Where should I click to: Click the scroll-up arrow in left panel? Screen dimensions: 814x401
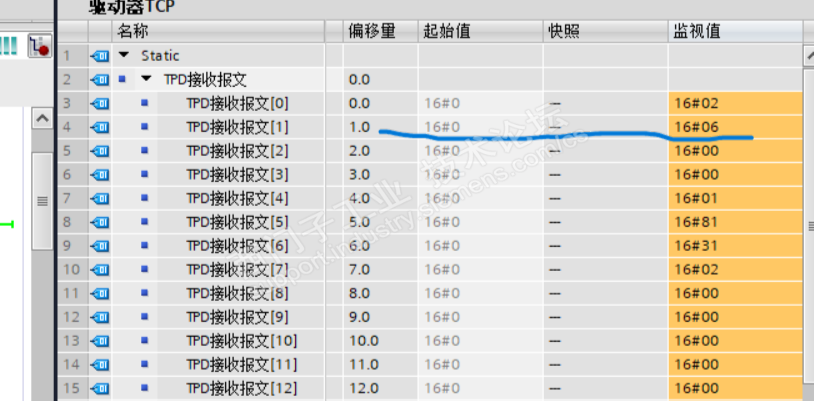(42, 118)
